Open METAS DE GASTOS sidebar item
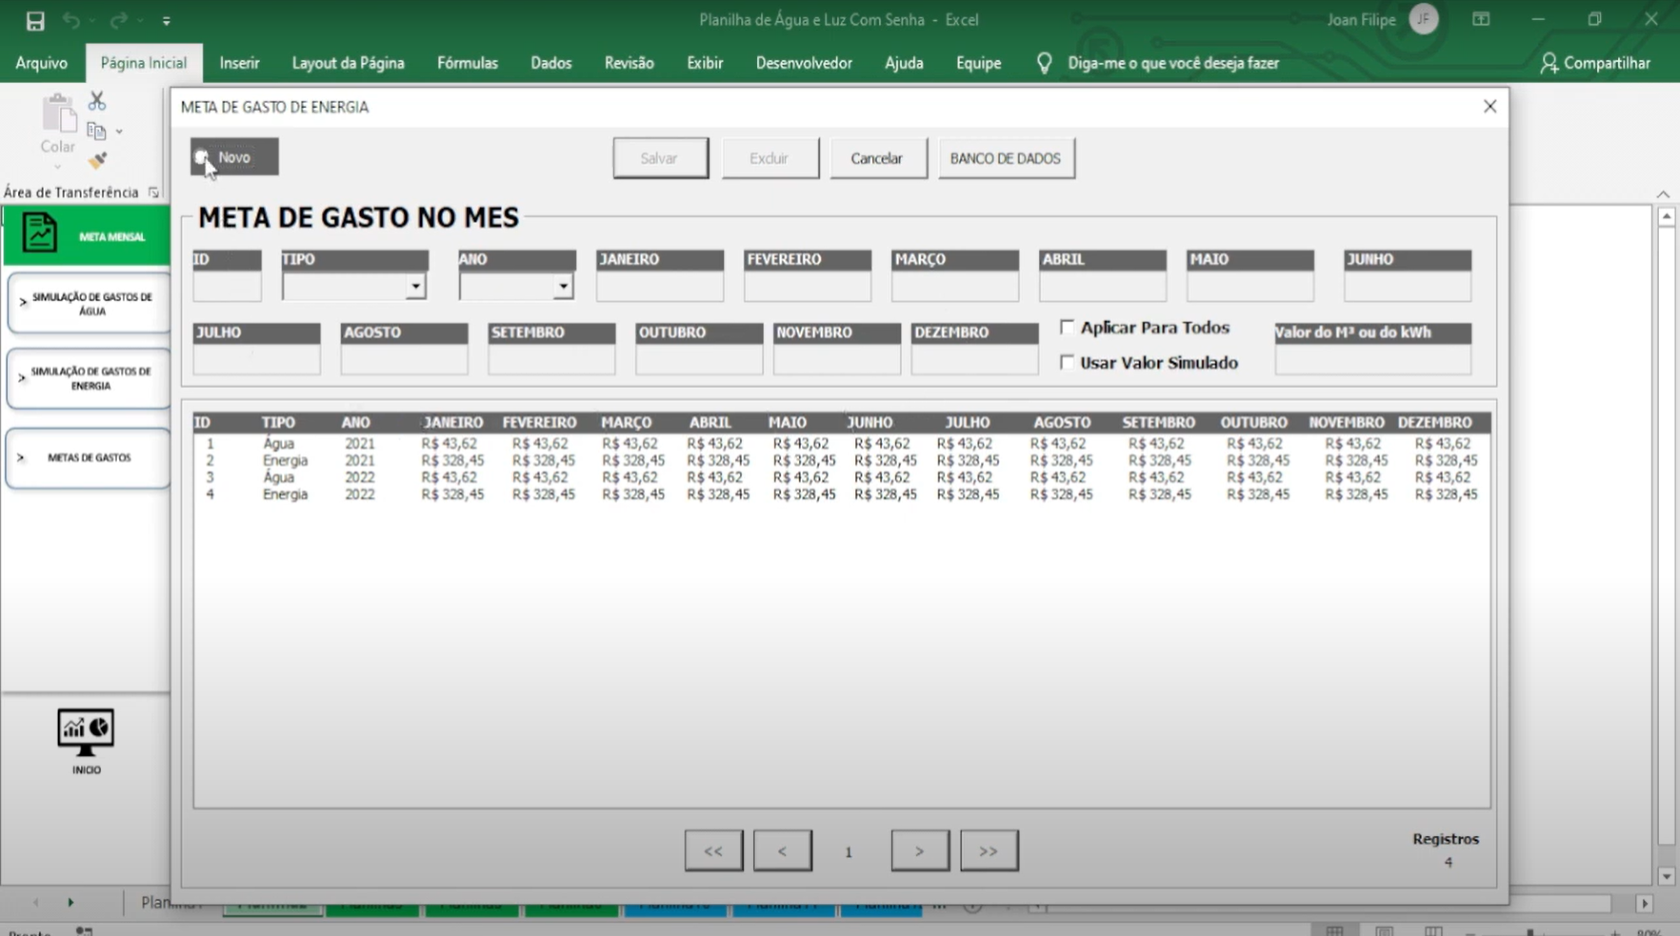Image resolution: width=1680 pixels, height=936 pixels. [88, 458]
